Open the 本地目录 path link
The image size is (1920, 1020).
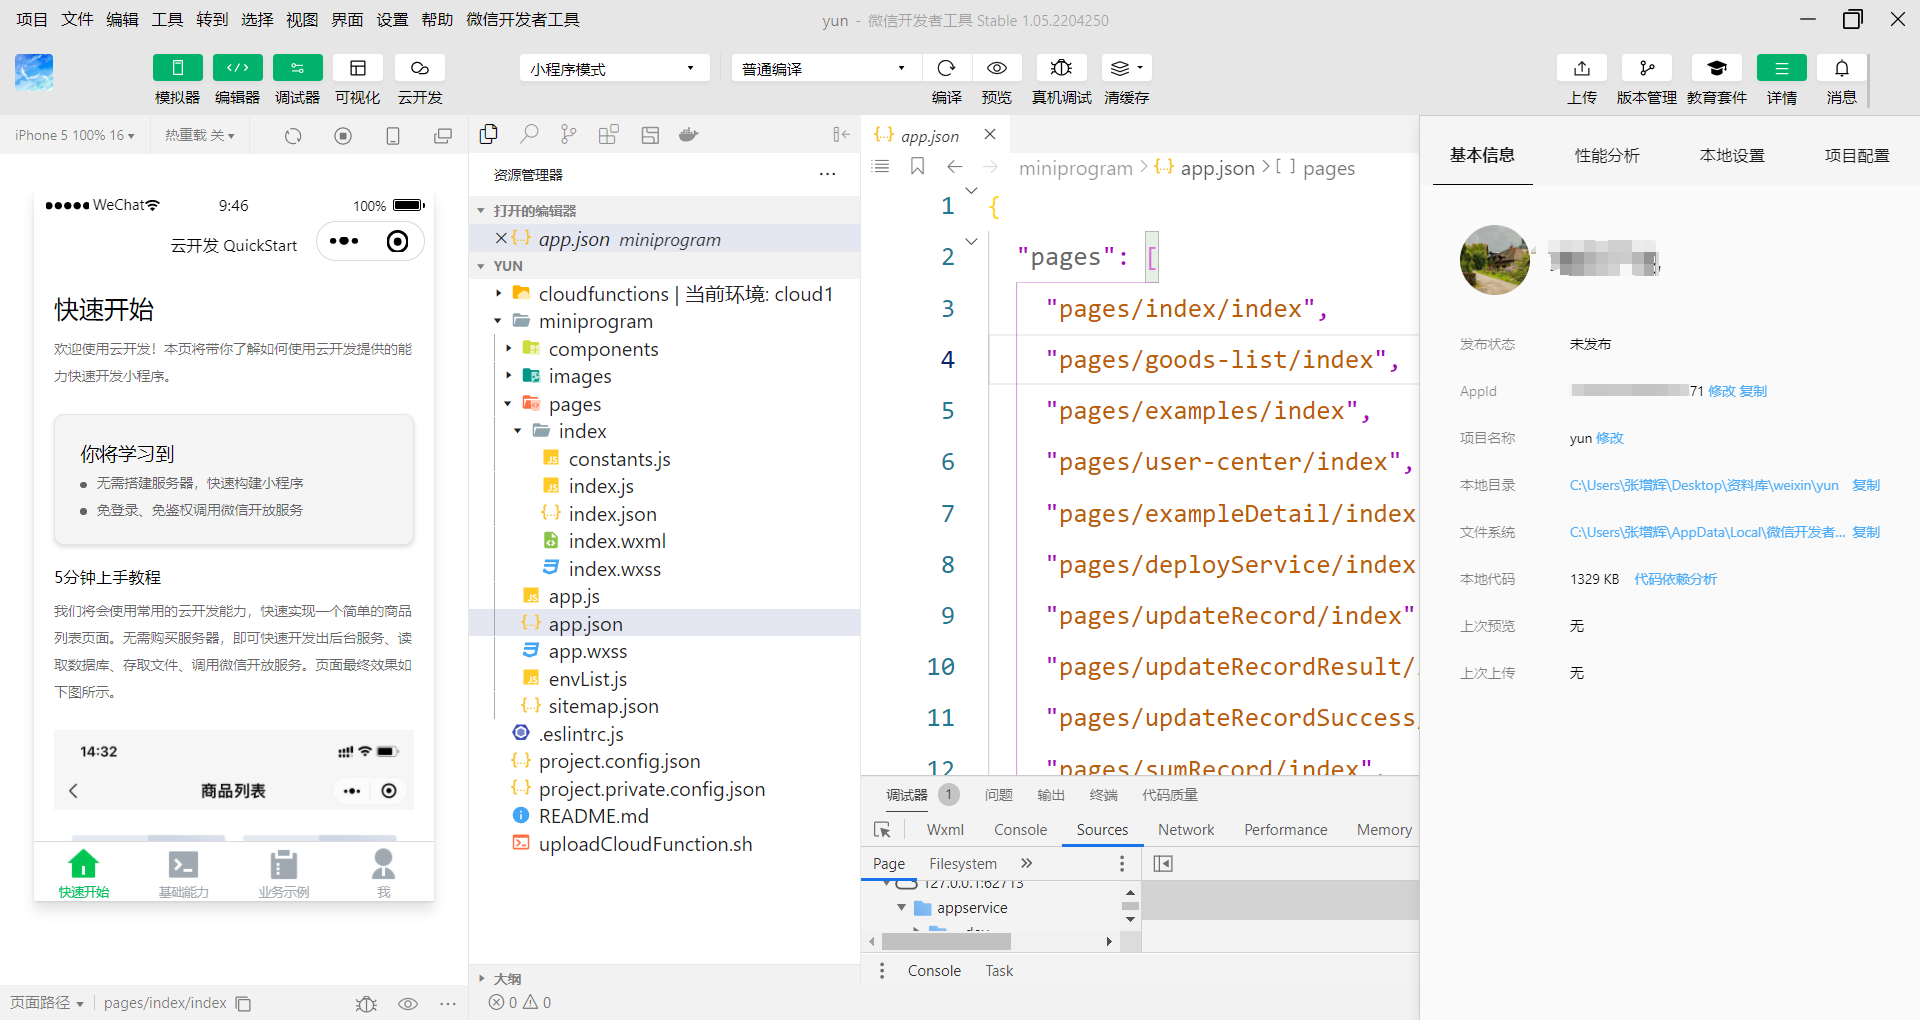pyautogui.click(x=1704, y=485)
